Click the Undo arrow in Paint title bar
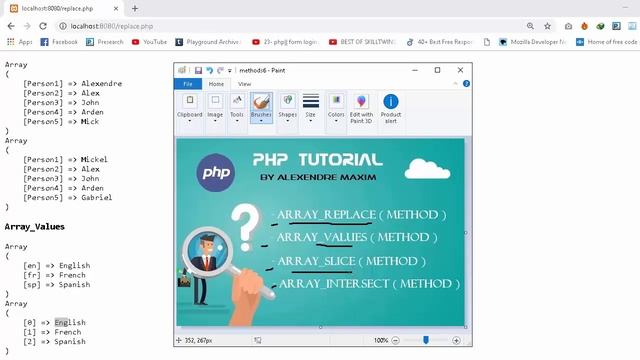The image size is (640, 360). 209,70
